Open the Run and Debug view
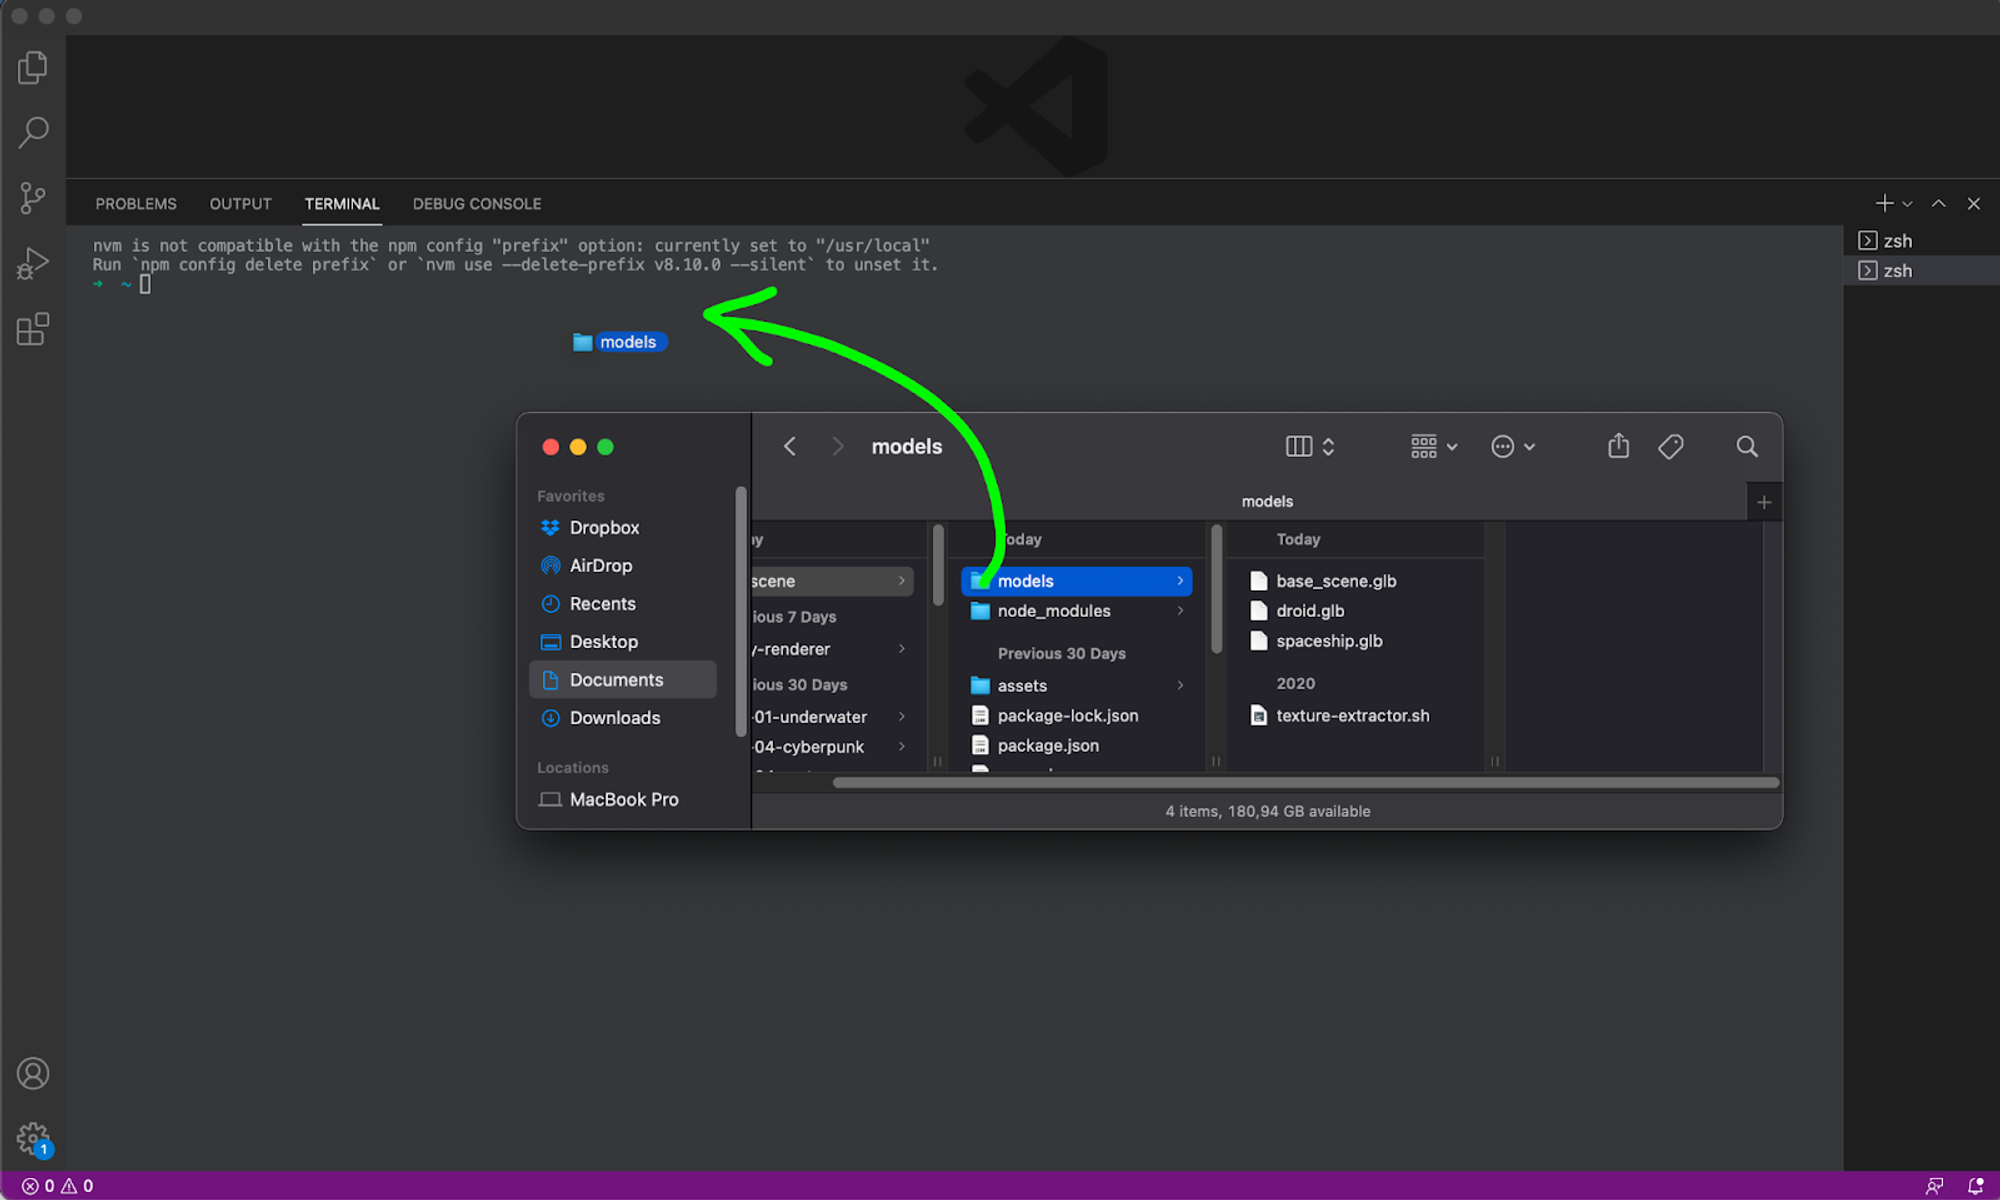This screenshot has width=2000, height=1200. point(33,264)
